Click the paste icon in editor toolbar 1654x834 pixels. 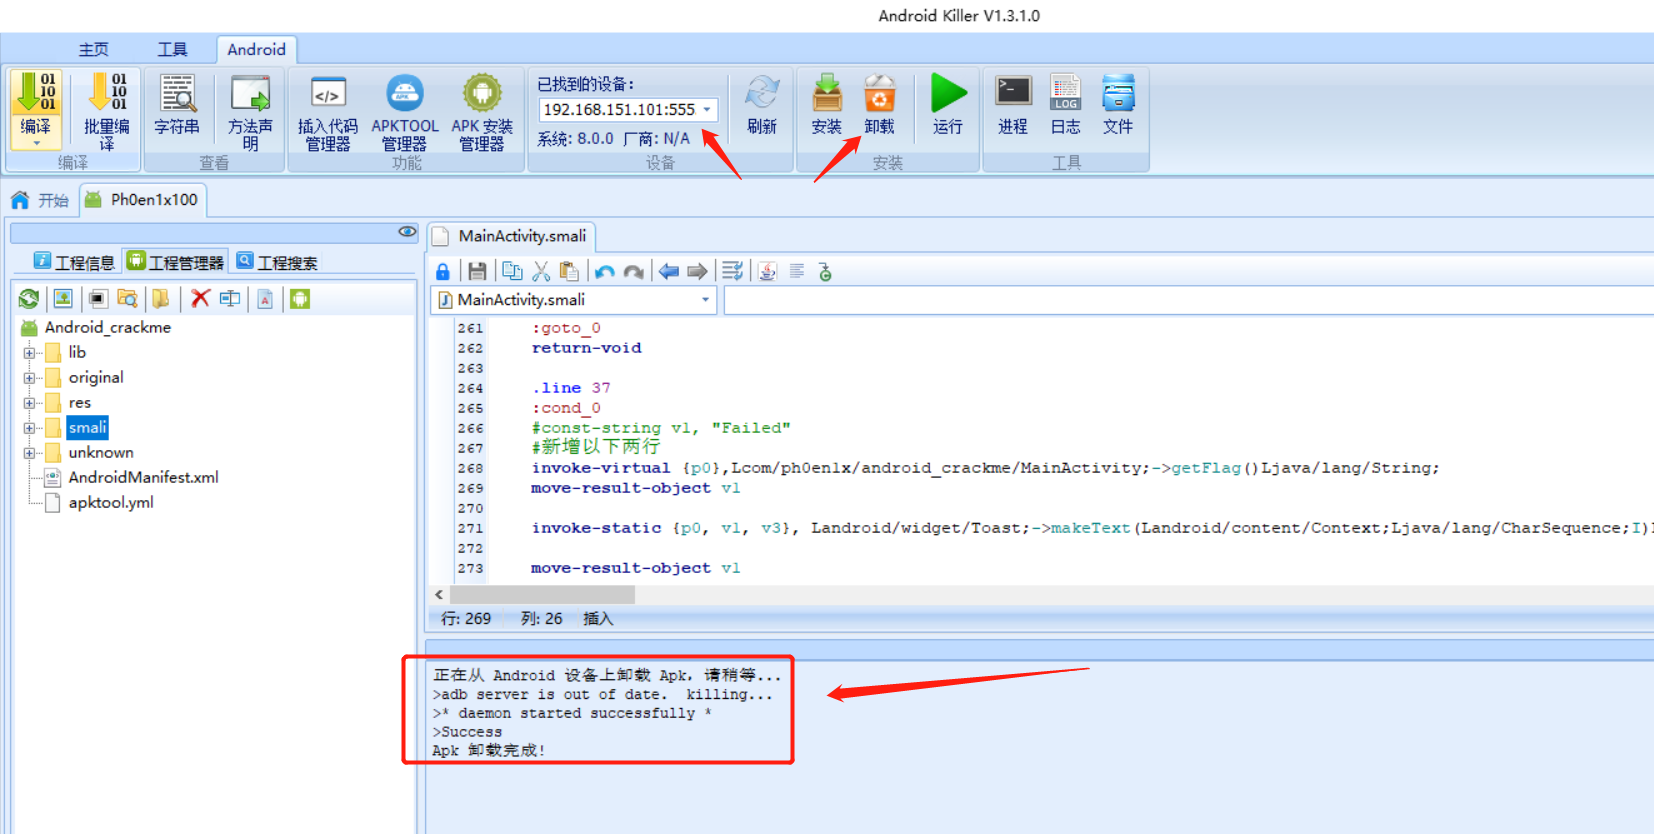[x=569, y=271]
